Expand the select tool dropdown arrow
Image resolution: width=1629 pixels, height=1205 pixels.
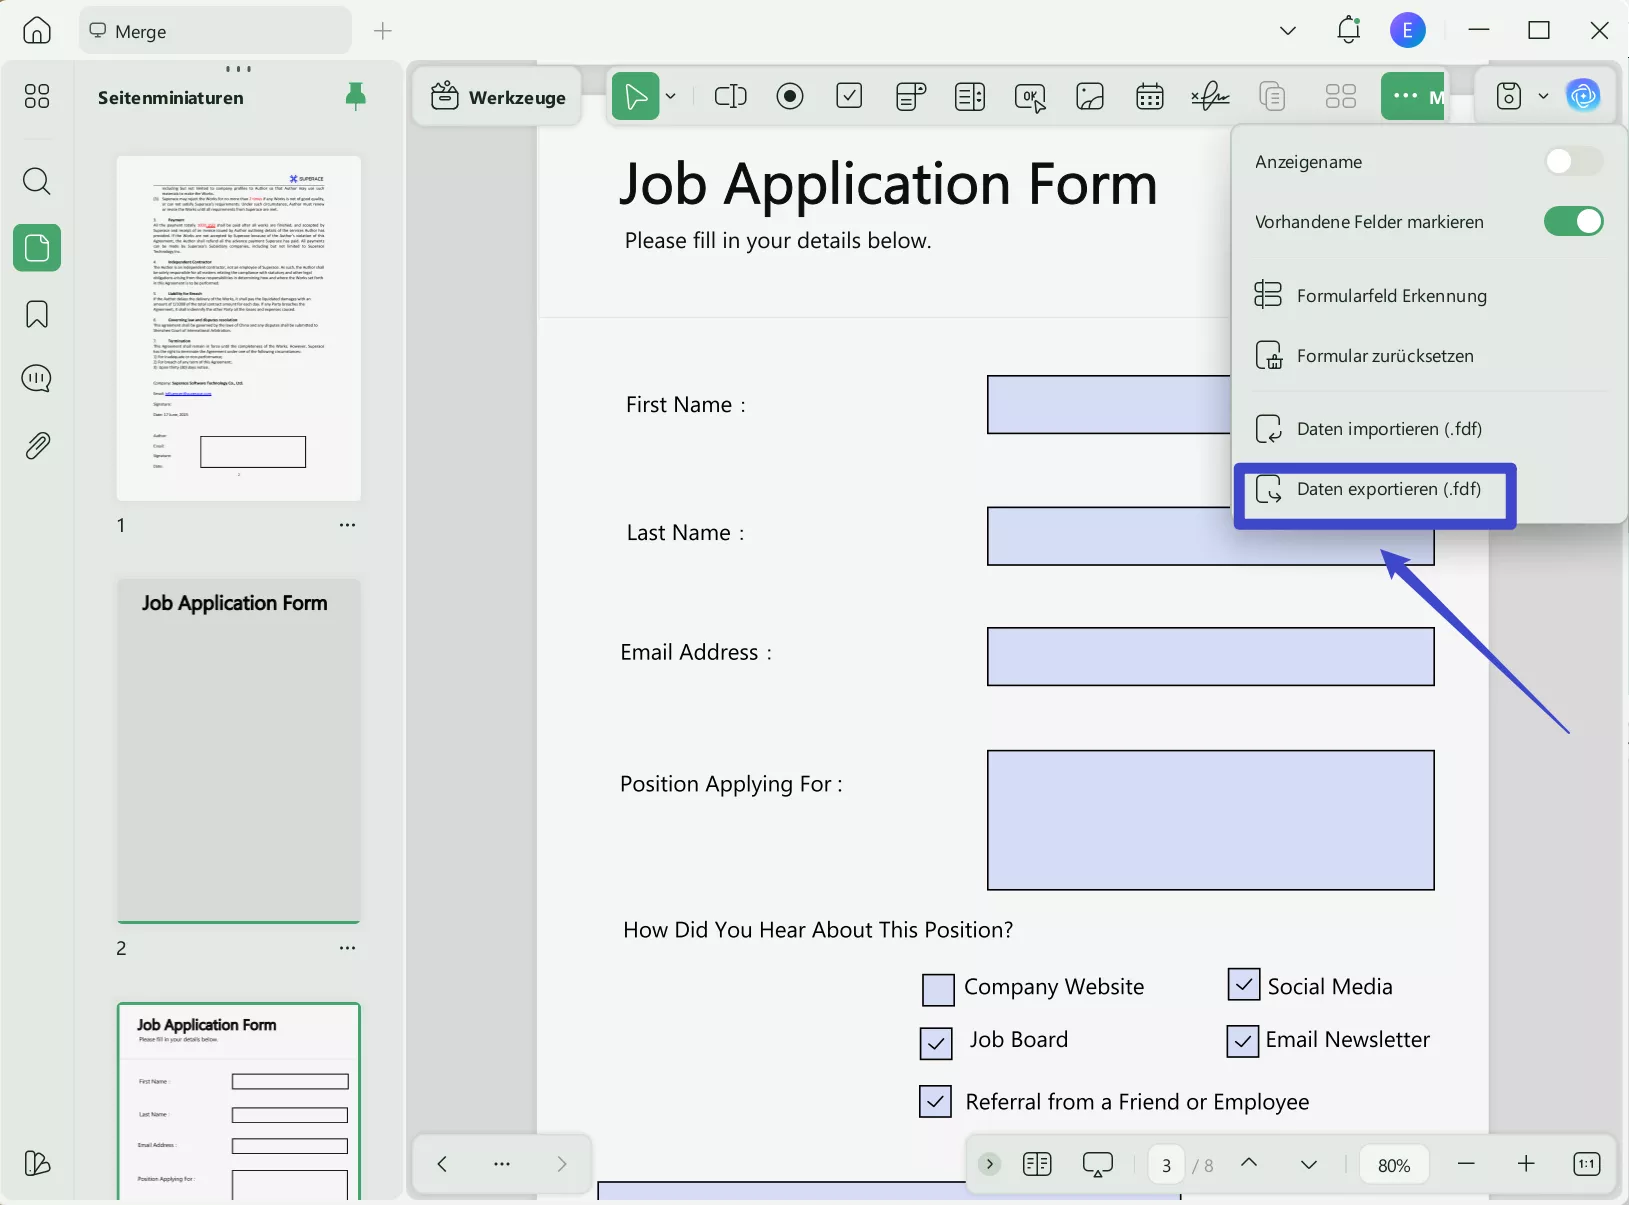pyautogui.click(x=671, y=96)
